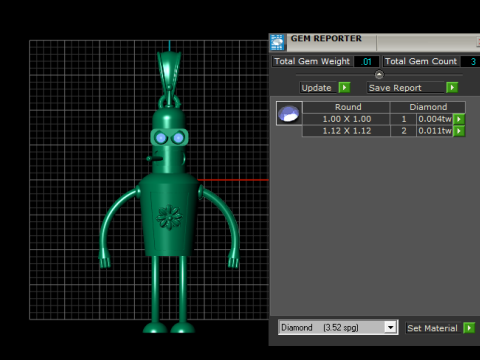This screenshot has height=360, width=480.
Task: Select the round gem thumbnail
Action: tap(289, 113)
